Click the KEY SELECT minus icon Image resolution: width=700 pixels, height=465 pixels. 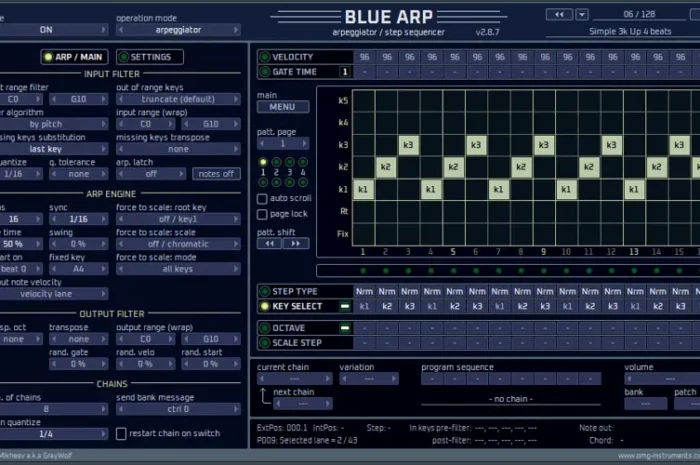coord(345,306)
